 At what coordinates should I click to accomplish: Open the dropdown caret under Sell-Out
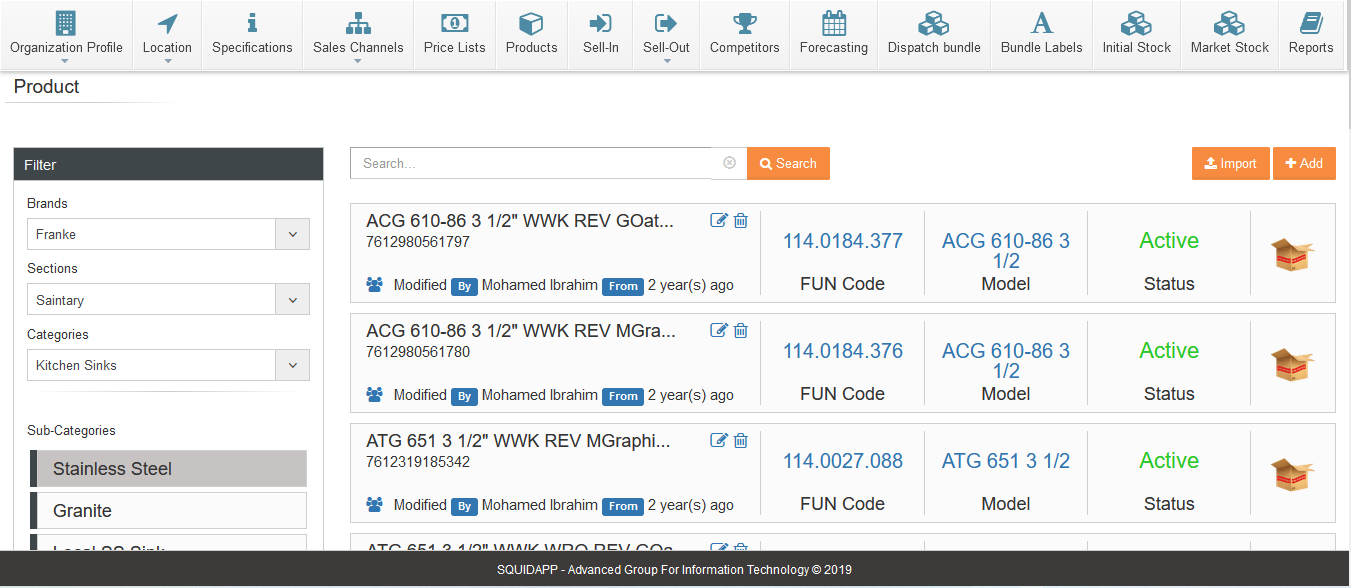[x=666, y=62]
